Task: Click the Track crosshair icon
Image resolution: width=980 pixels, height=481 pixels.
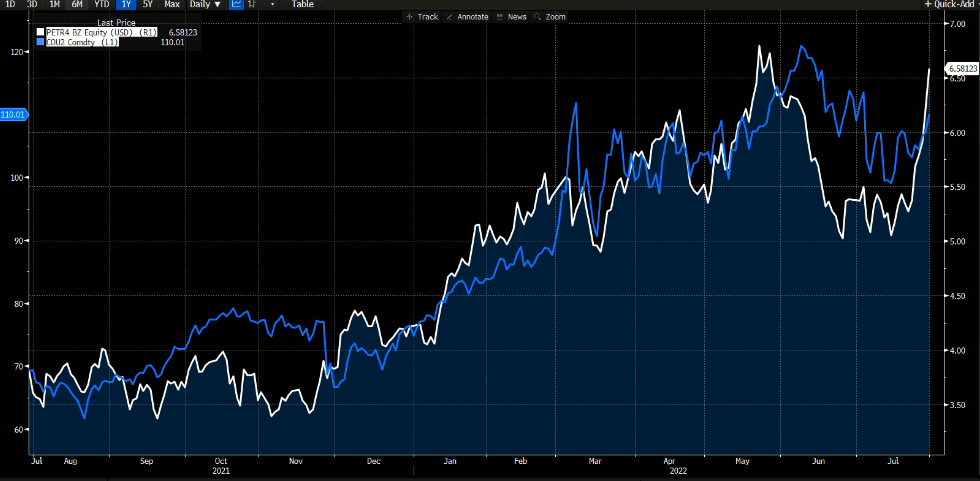Action: 410,17
